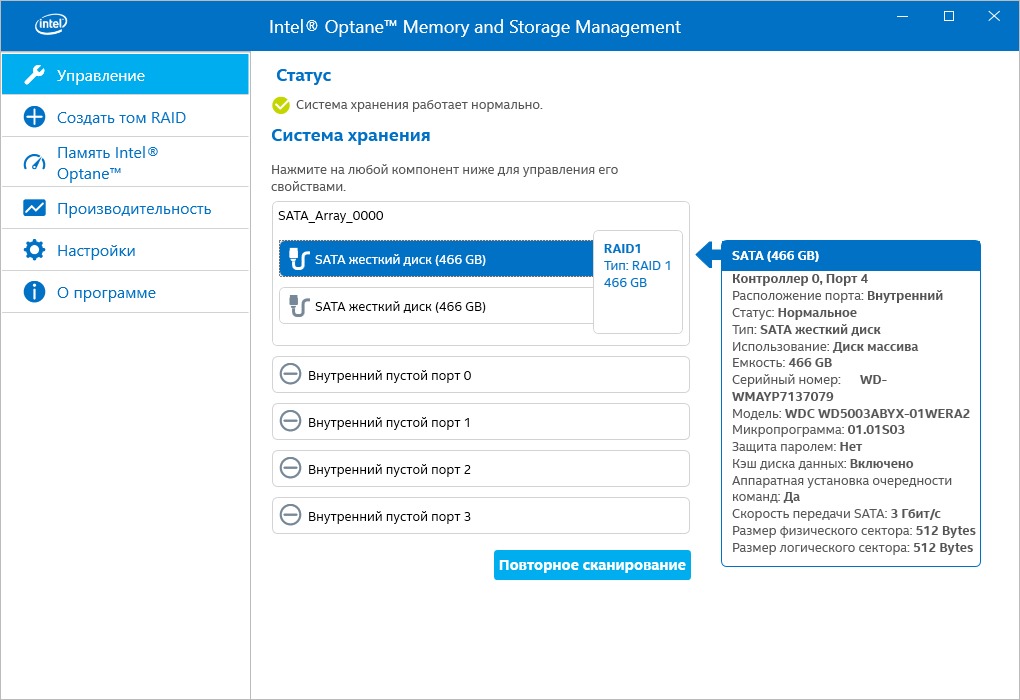Click the cable icon on the second SATA disk
Viewport: 1020px width, 700px height.
[296, 306]
